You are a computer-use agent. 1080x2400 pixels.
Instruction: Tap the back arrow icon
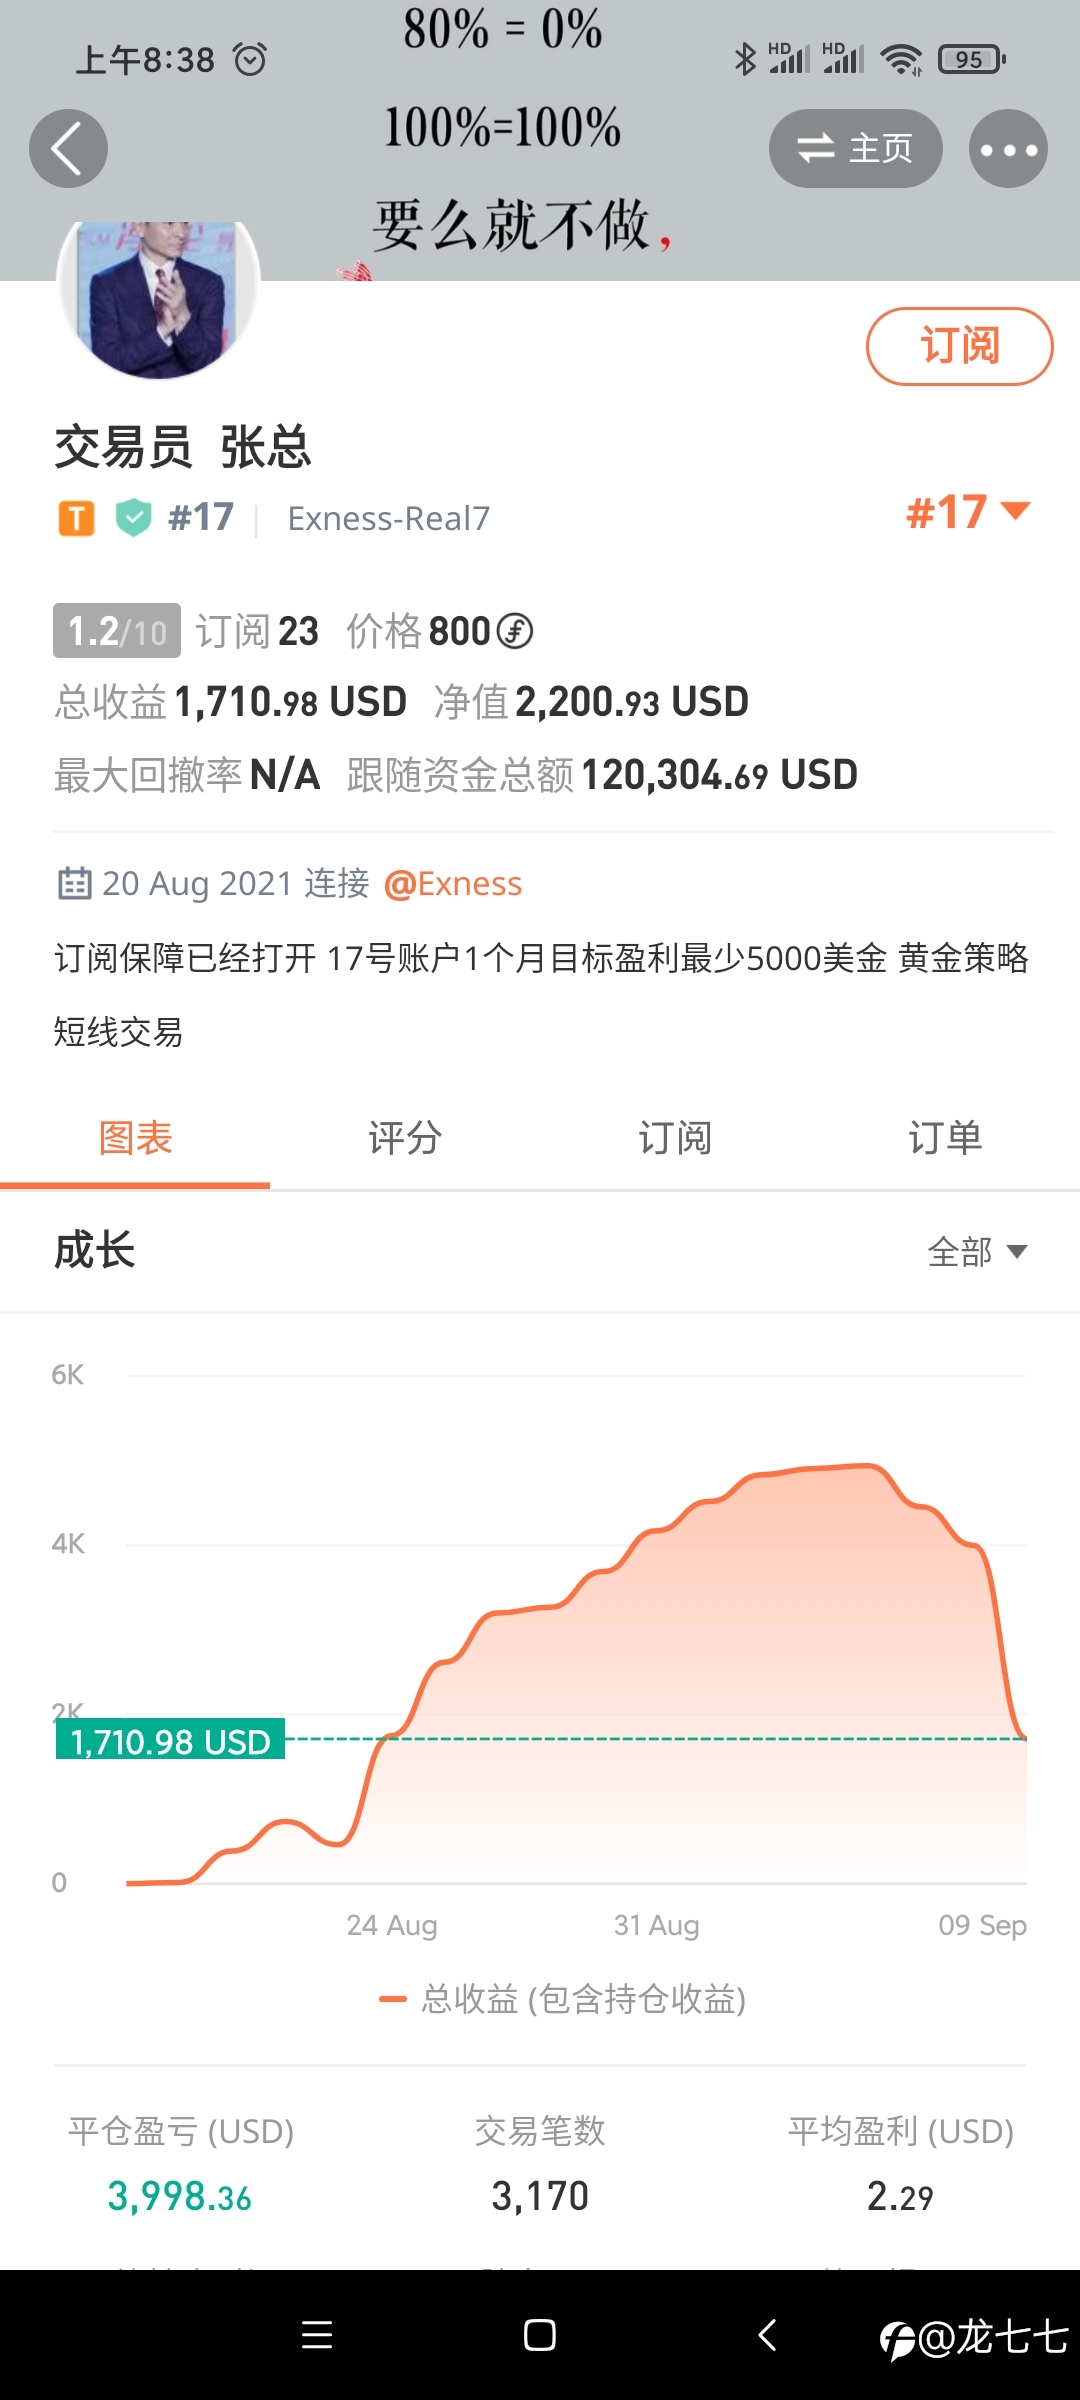pyautogui.click(x=68, y=149)
